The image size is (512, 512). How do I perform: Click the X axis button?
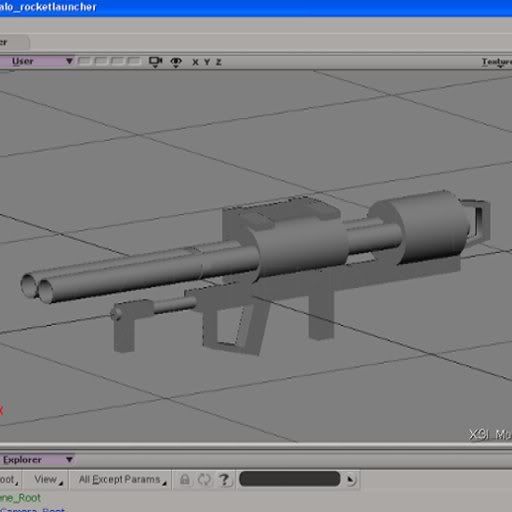click(195, 62)
